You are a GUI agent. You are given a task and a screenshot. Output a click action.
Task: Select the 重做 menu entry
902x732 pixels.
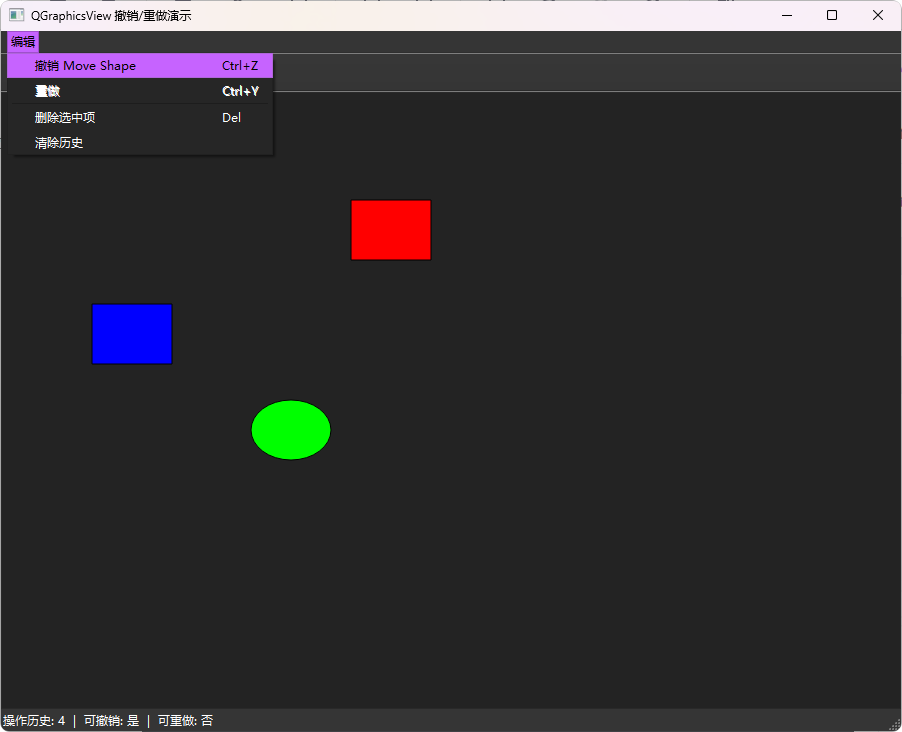click(140, 91)
